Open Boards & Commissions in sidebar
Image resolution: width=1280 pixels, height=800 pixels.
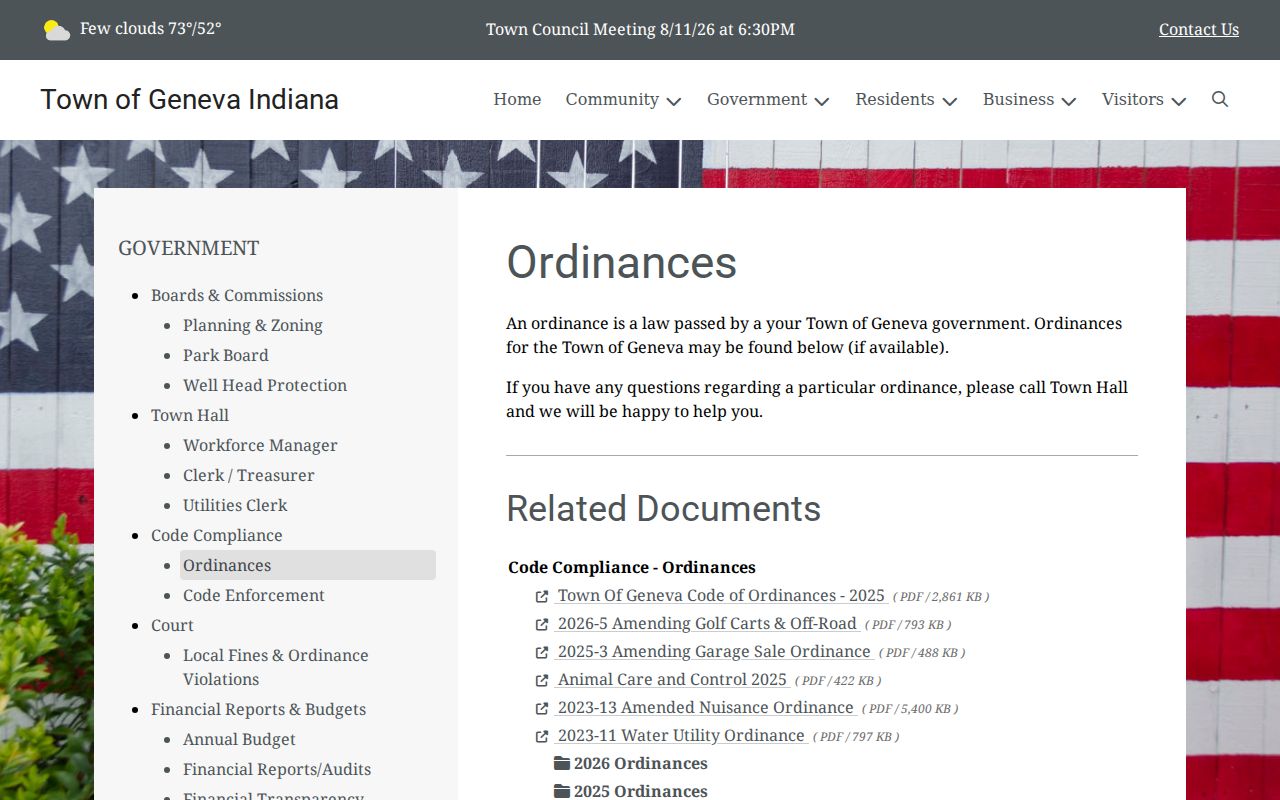tap(237, 295)
